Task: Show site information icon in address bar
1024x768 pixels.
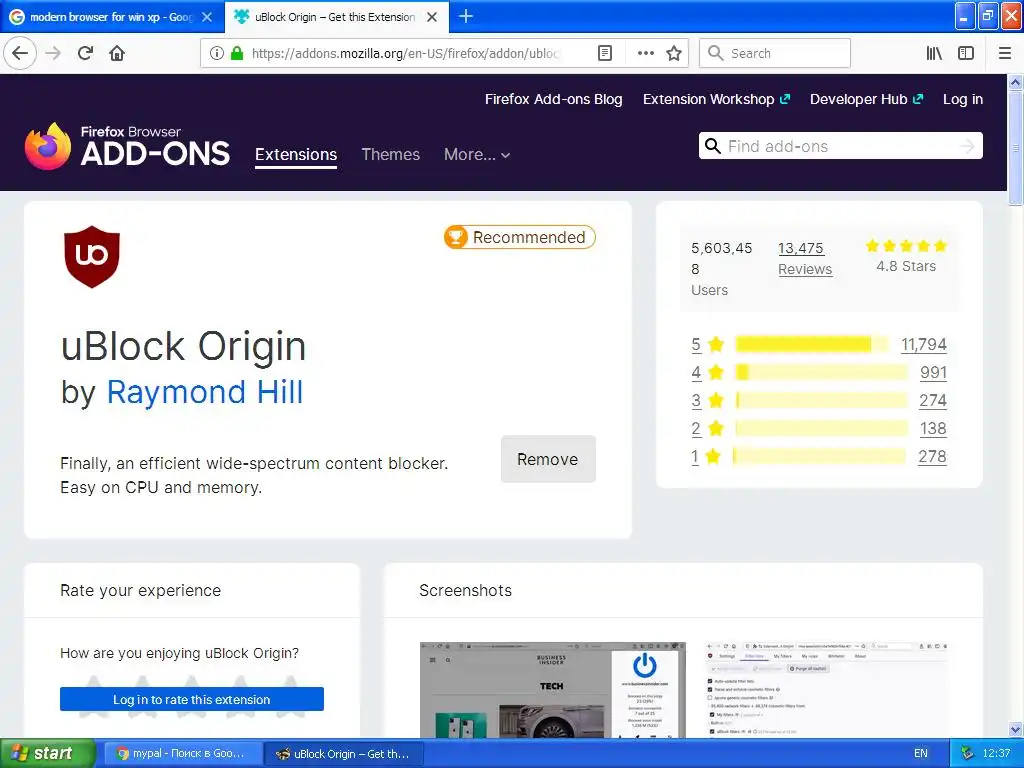Action: point(217,53)
